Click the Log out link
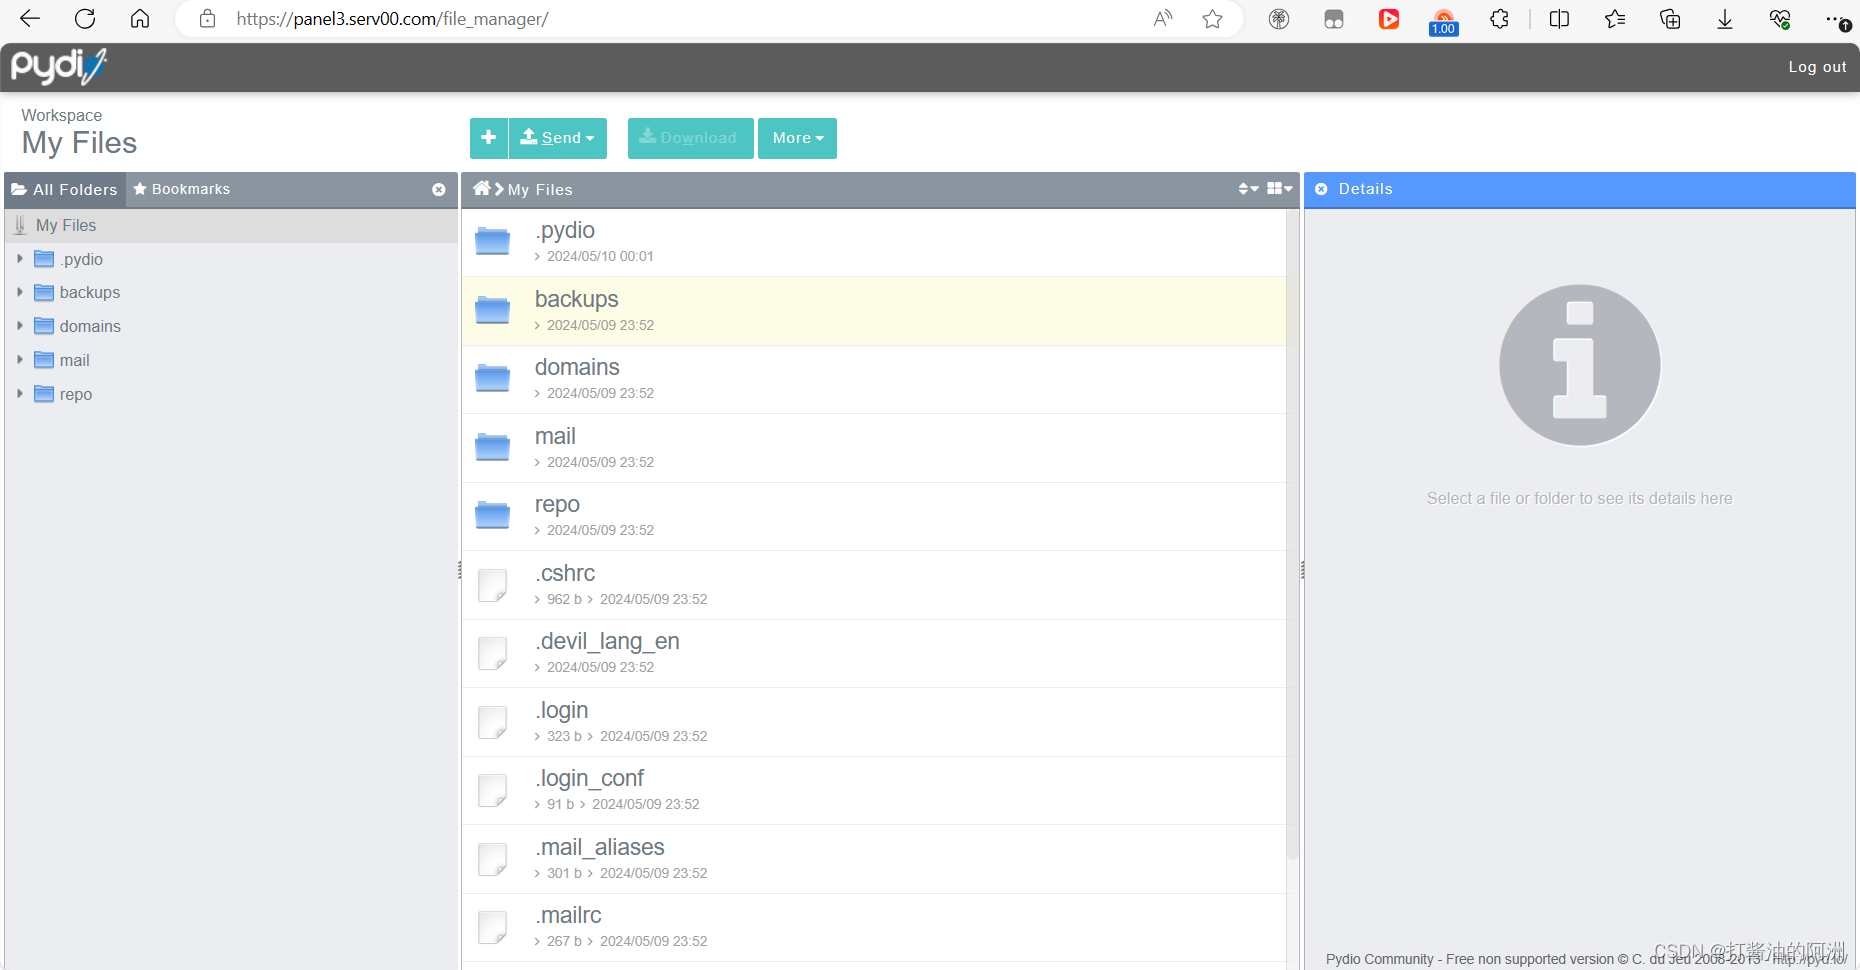 coord(1817,67)
